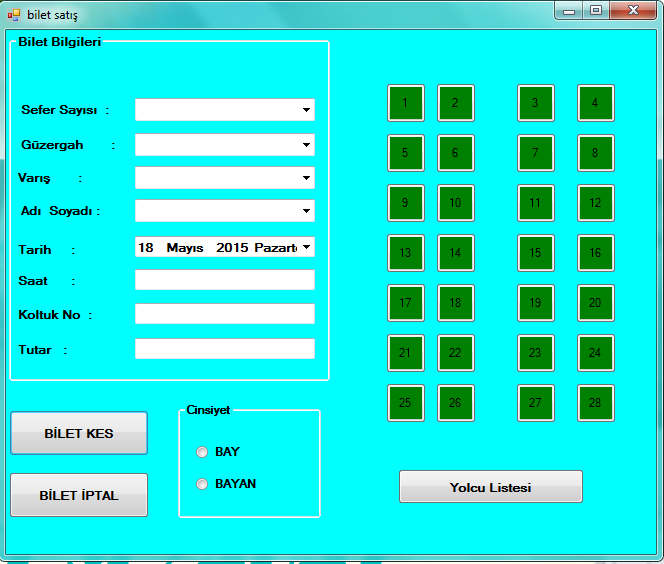This screenshot has height=564, width=664.
Task: Pick seat 7 on the grid
Action: [x=536, y=153]
